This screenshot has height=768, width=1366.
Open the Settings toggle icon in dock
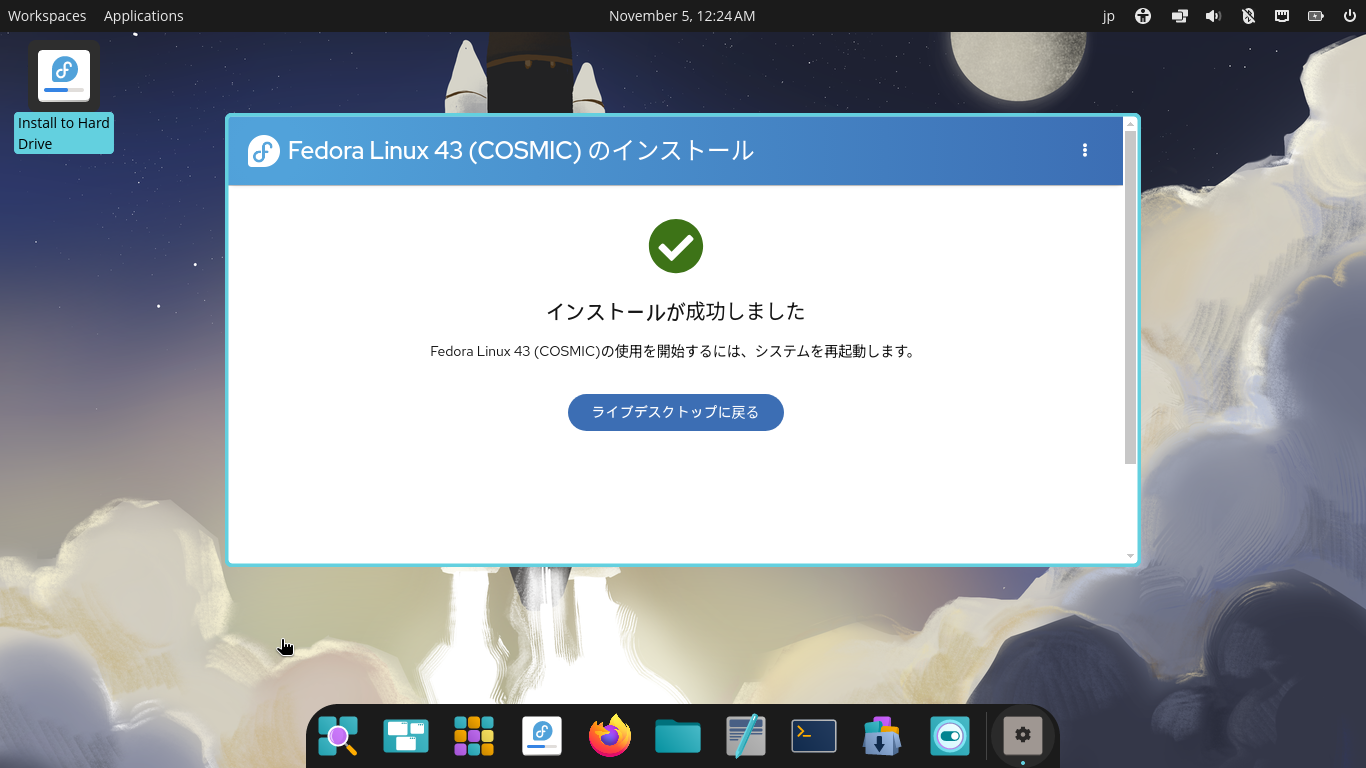coord(950,736)
